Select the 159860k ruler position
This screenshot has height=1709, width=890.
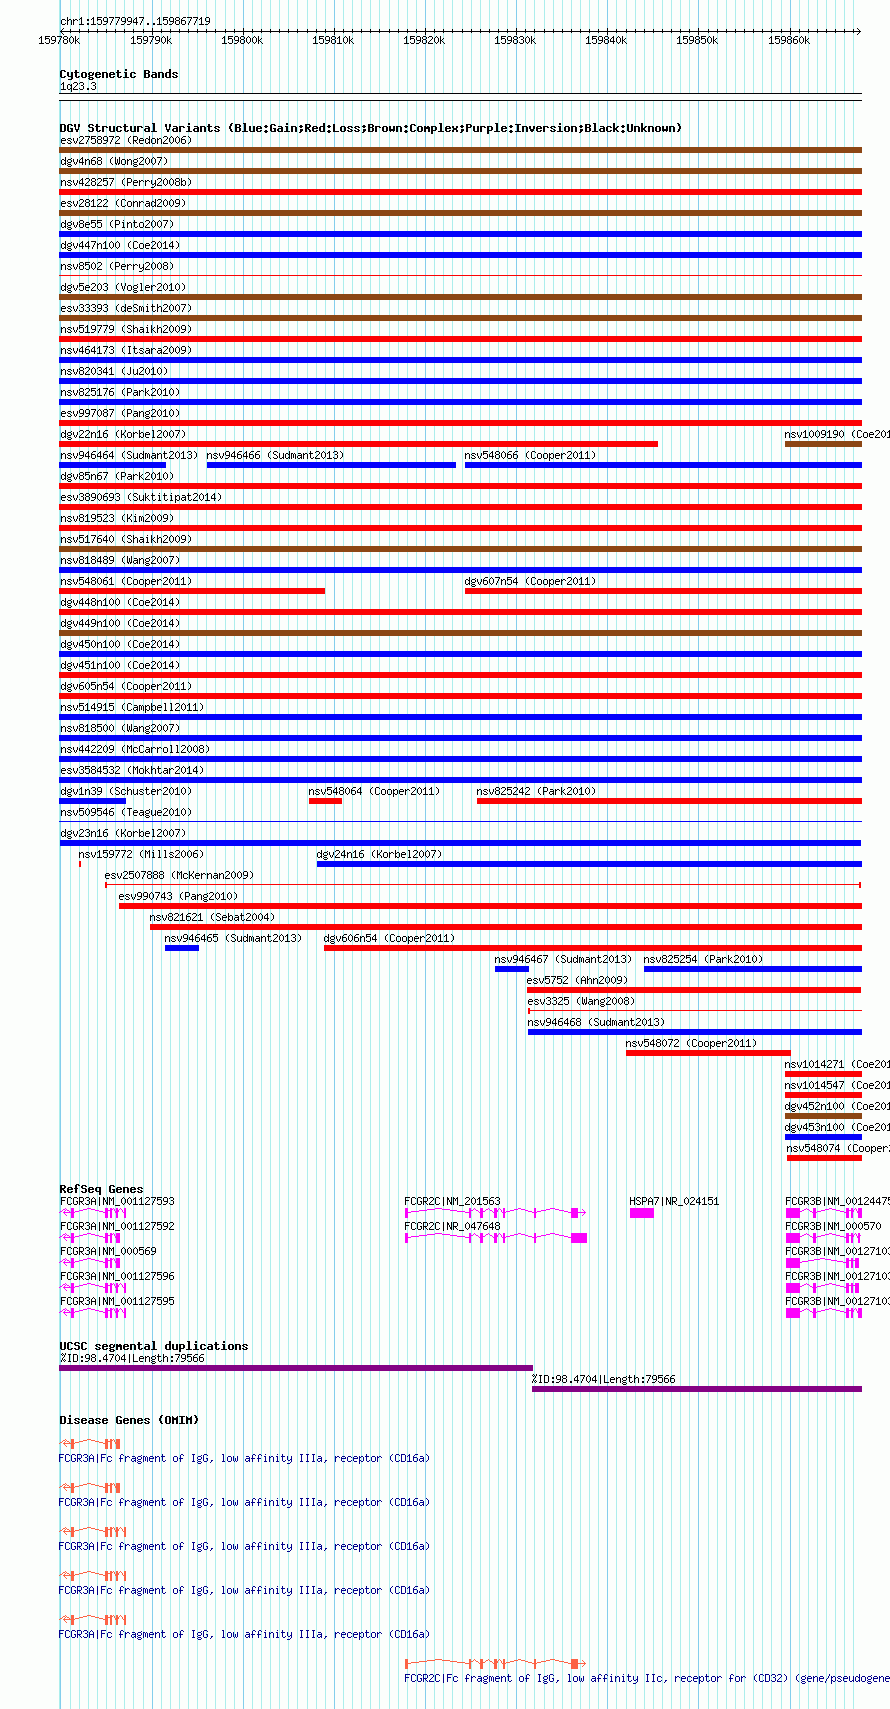[789, 40]
